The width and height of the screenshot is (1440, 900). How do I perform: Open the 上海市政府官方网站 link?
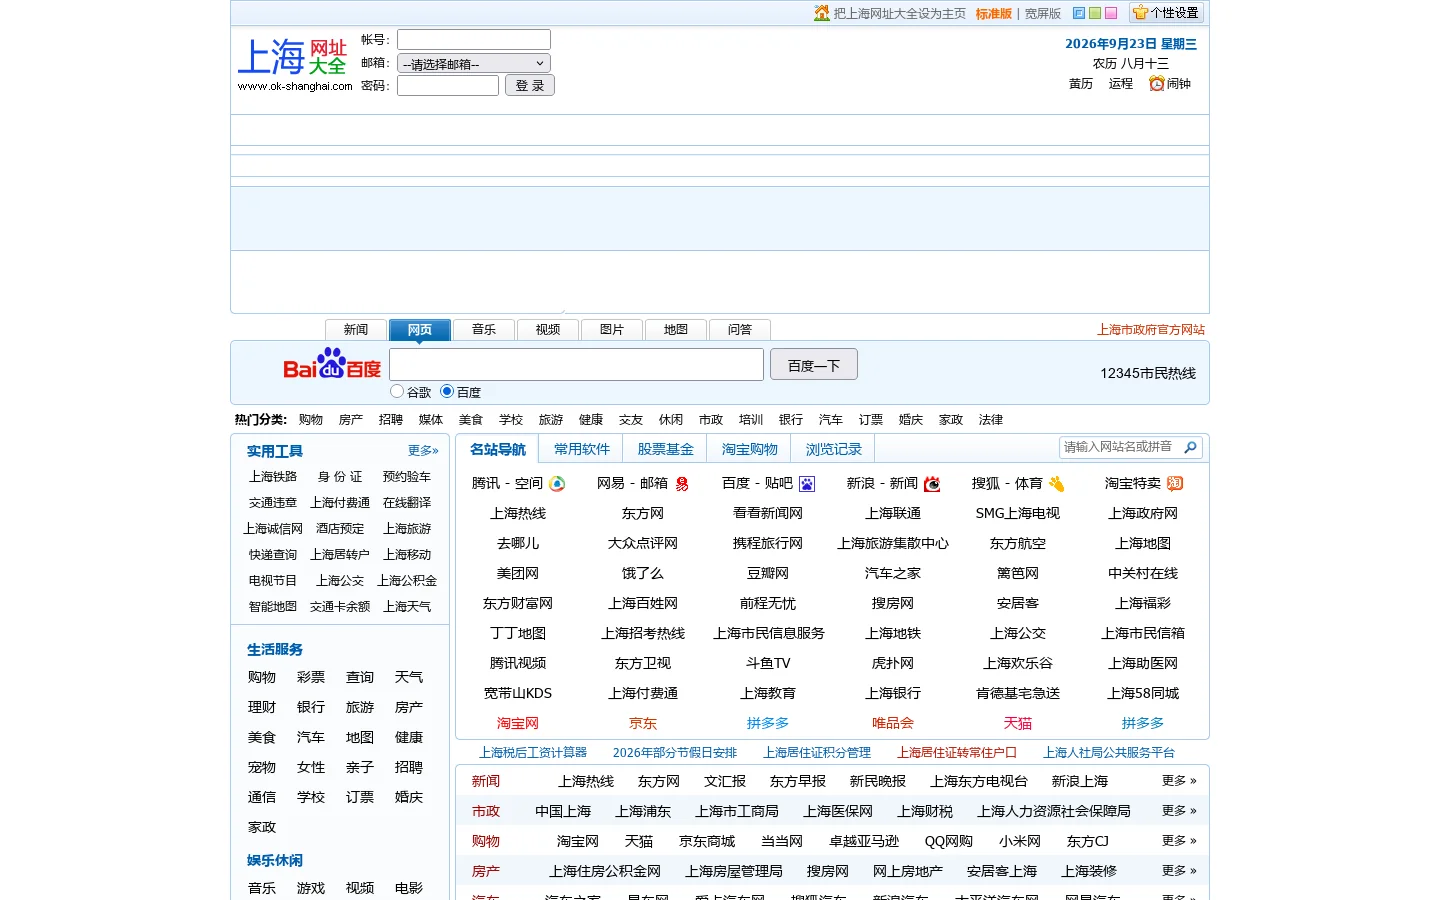[x=1151, y=330]
